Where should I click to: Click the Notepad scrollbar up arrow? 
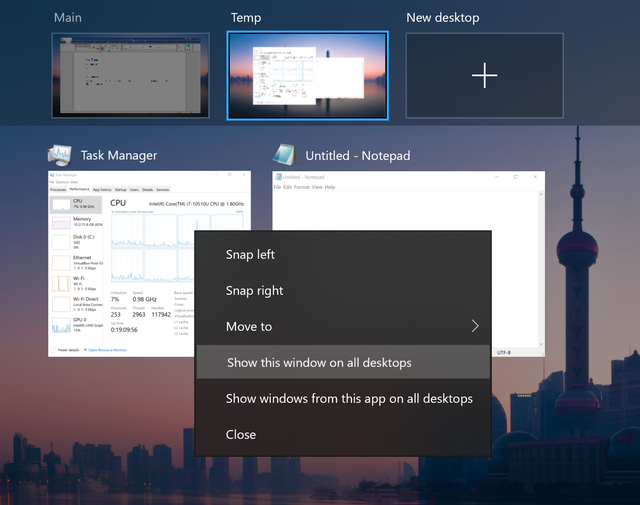pos(541,194)
